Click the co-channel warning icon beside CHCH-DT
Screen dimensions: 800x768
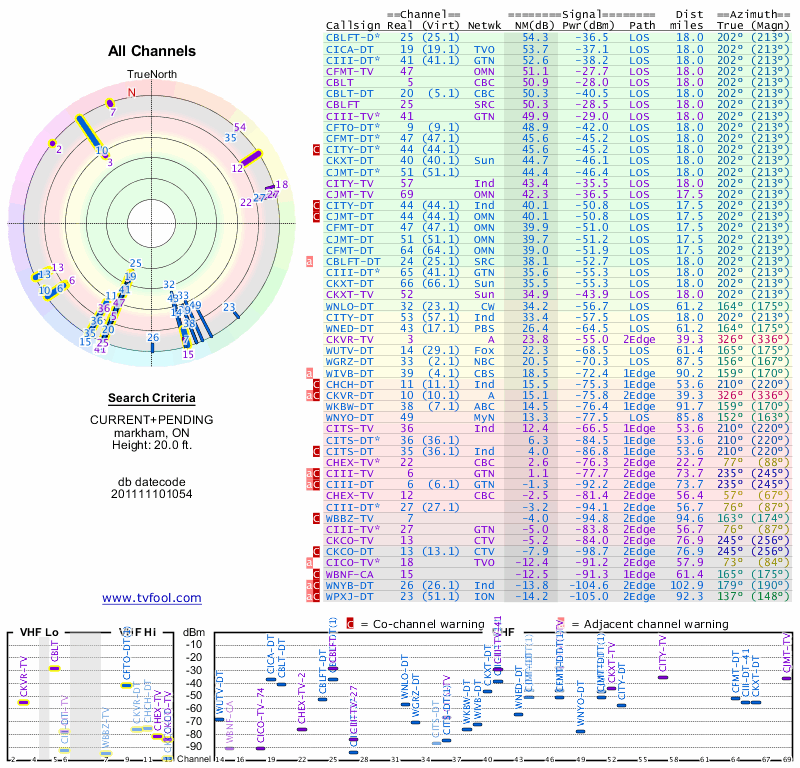click(317, 384)
